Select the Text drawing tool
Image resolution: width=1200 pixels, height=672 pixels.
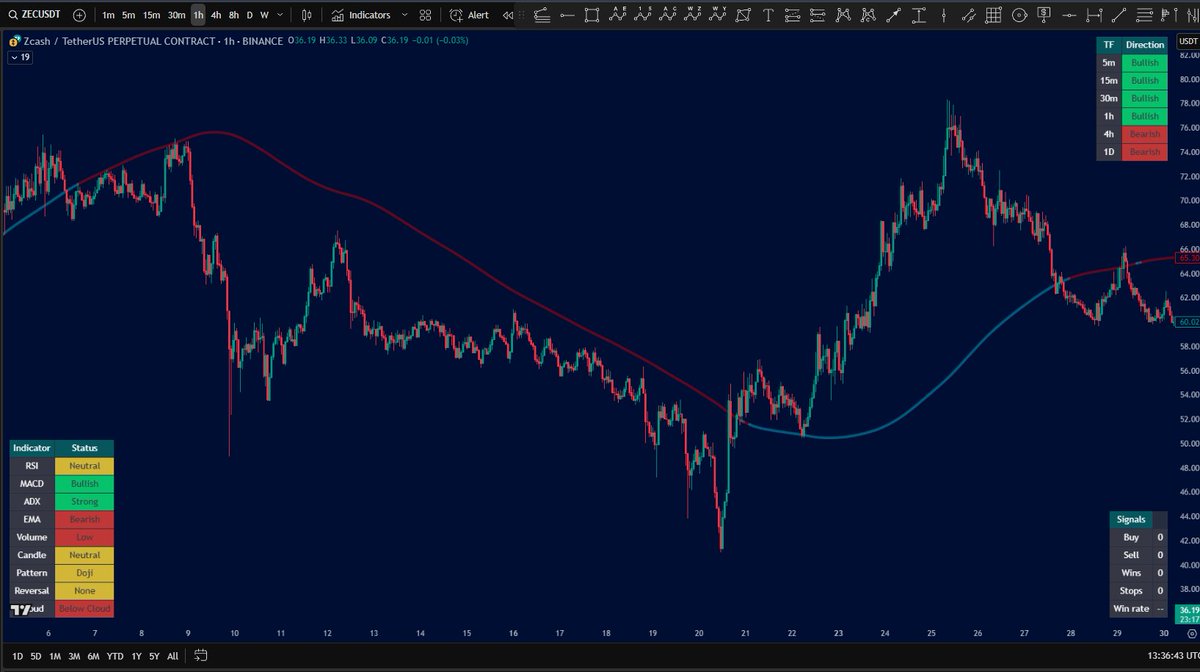[x=768, y=15]
